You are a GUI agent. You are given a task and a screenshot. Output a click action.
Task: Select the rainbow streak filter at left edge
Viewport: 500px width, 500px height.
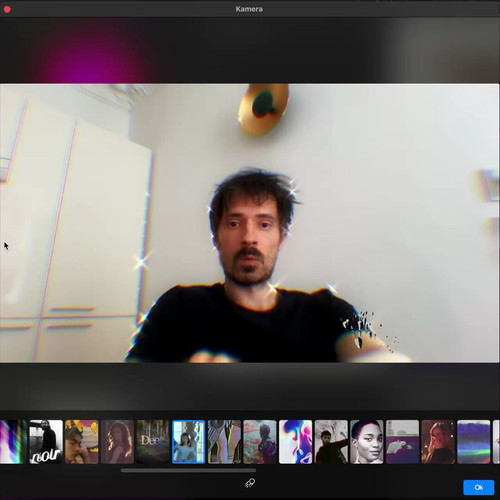(x=13, y=442)
